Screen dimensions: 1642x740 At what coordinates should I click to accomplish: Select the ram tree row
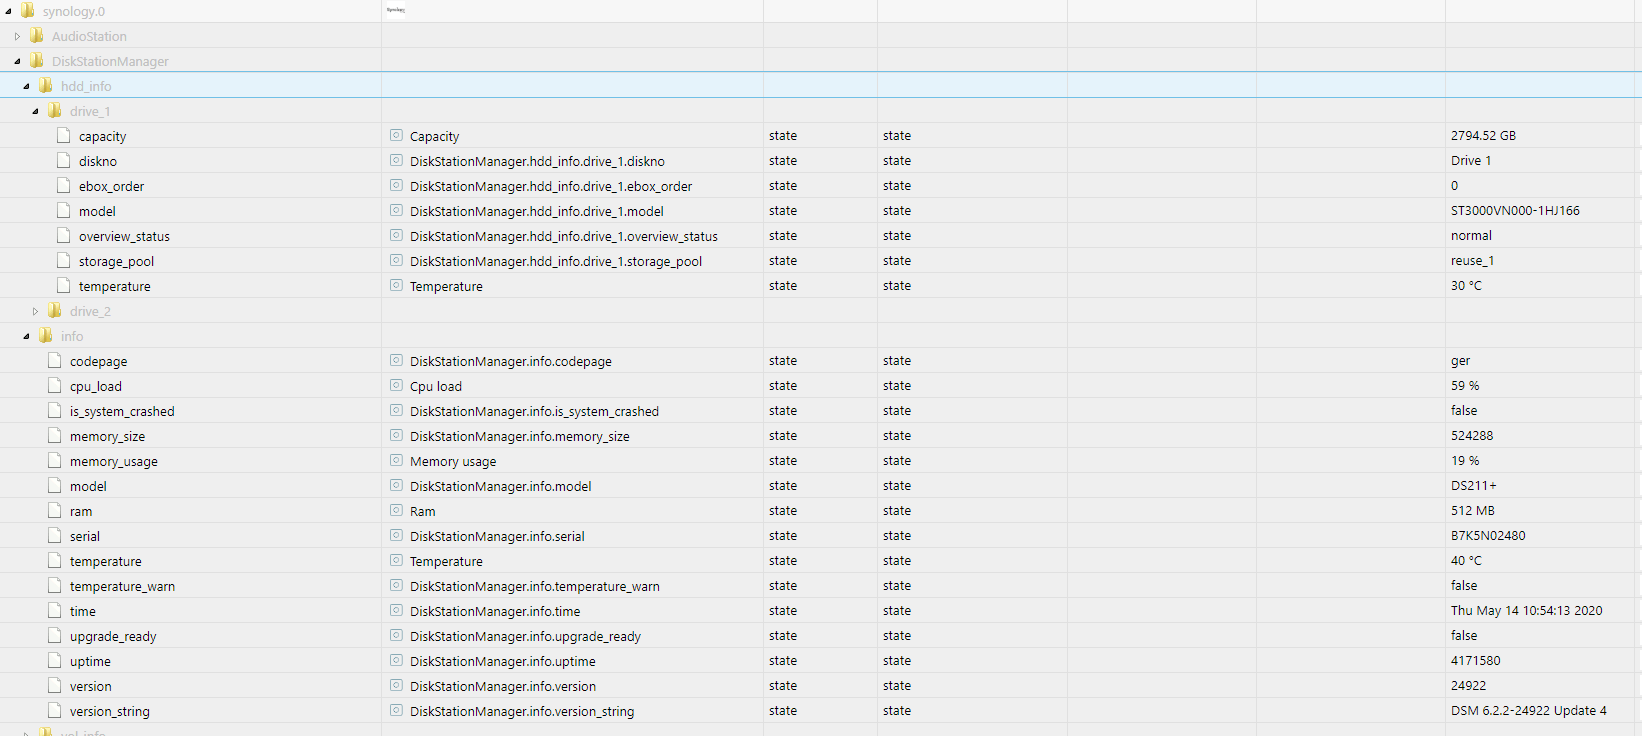pyautogui.click(x=821, y=511)
